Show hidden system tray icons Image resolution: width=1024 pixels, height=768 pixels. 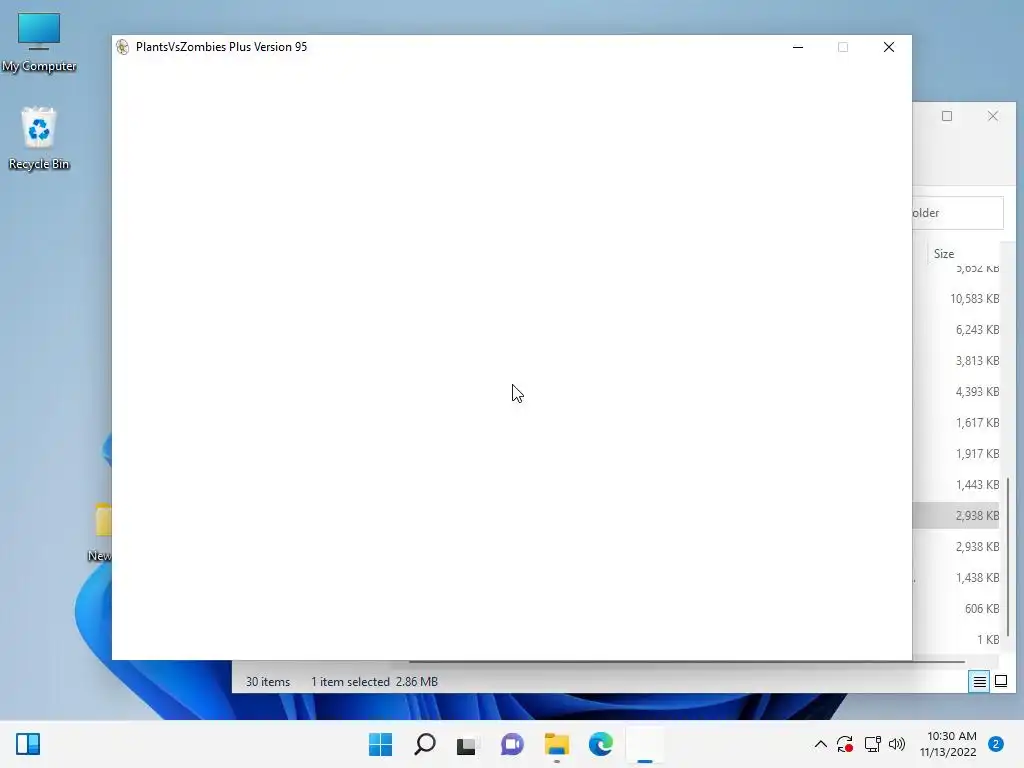tap(820, 744)
